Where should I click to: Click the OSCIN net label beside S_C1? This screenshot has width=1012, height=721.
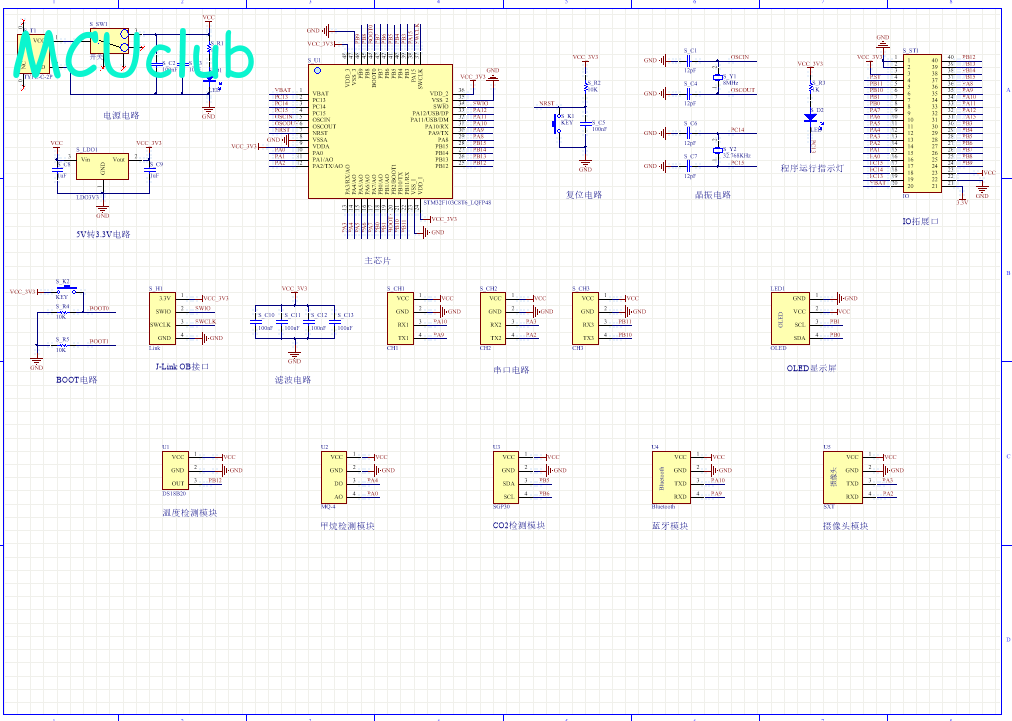click(x=740, y=57)
